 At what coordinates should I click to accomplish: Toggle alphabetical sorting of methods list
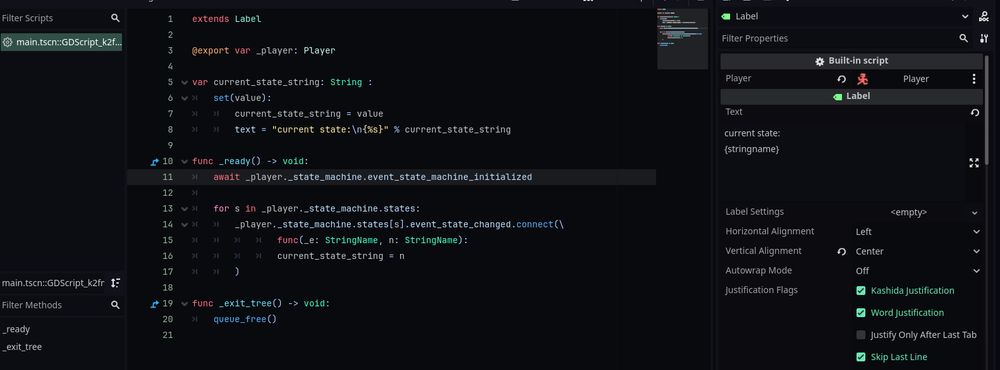click(115, 283)
